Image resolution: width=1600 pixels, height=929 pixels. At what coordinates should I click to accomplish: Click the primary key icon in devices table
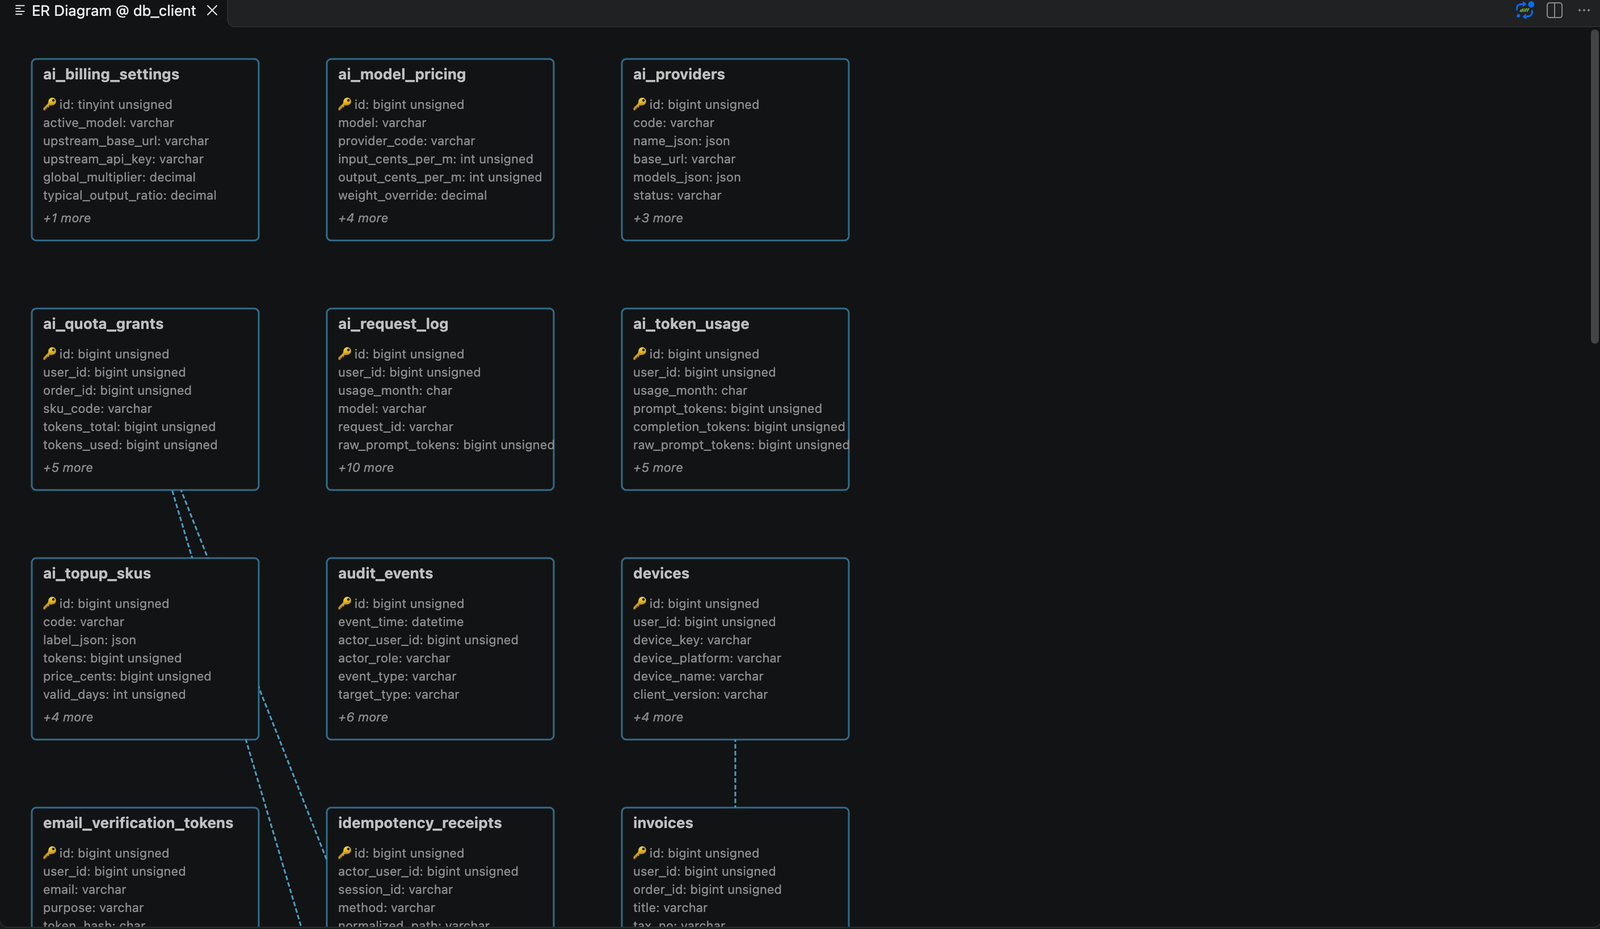[639, 603]
